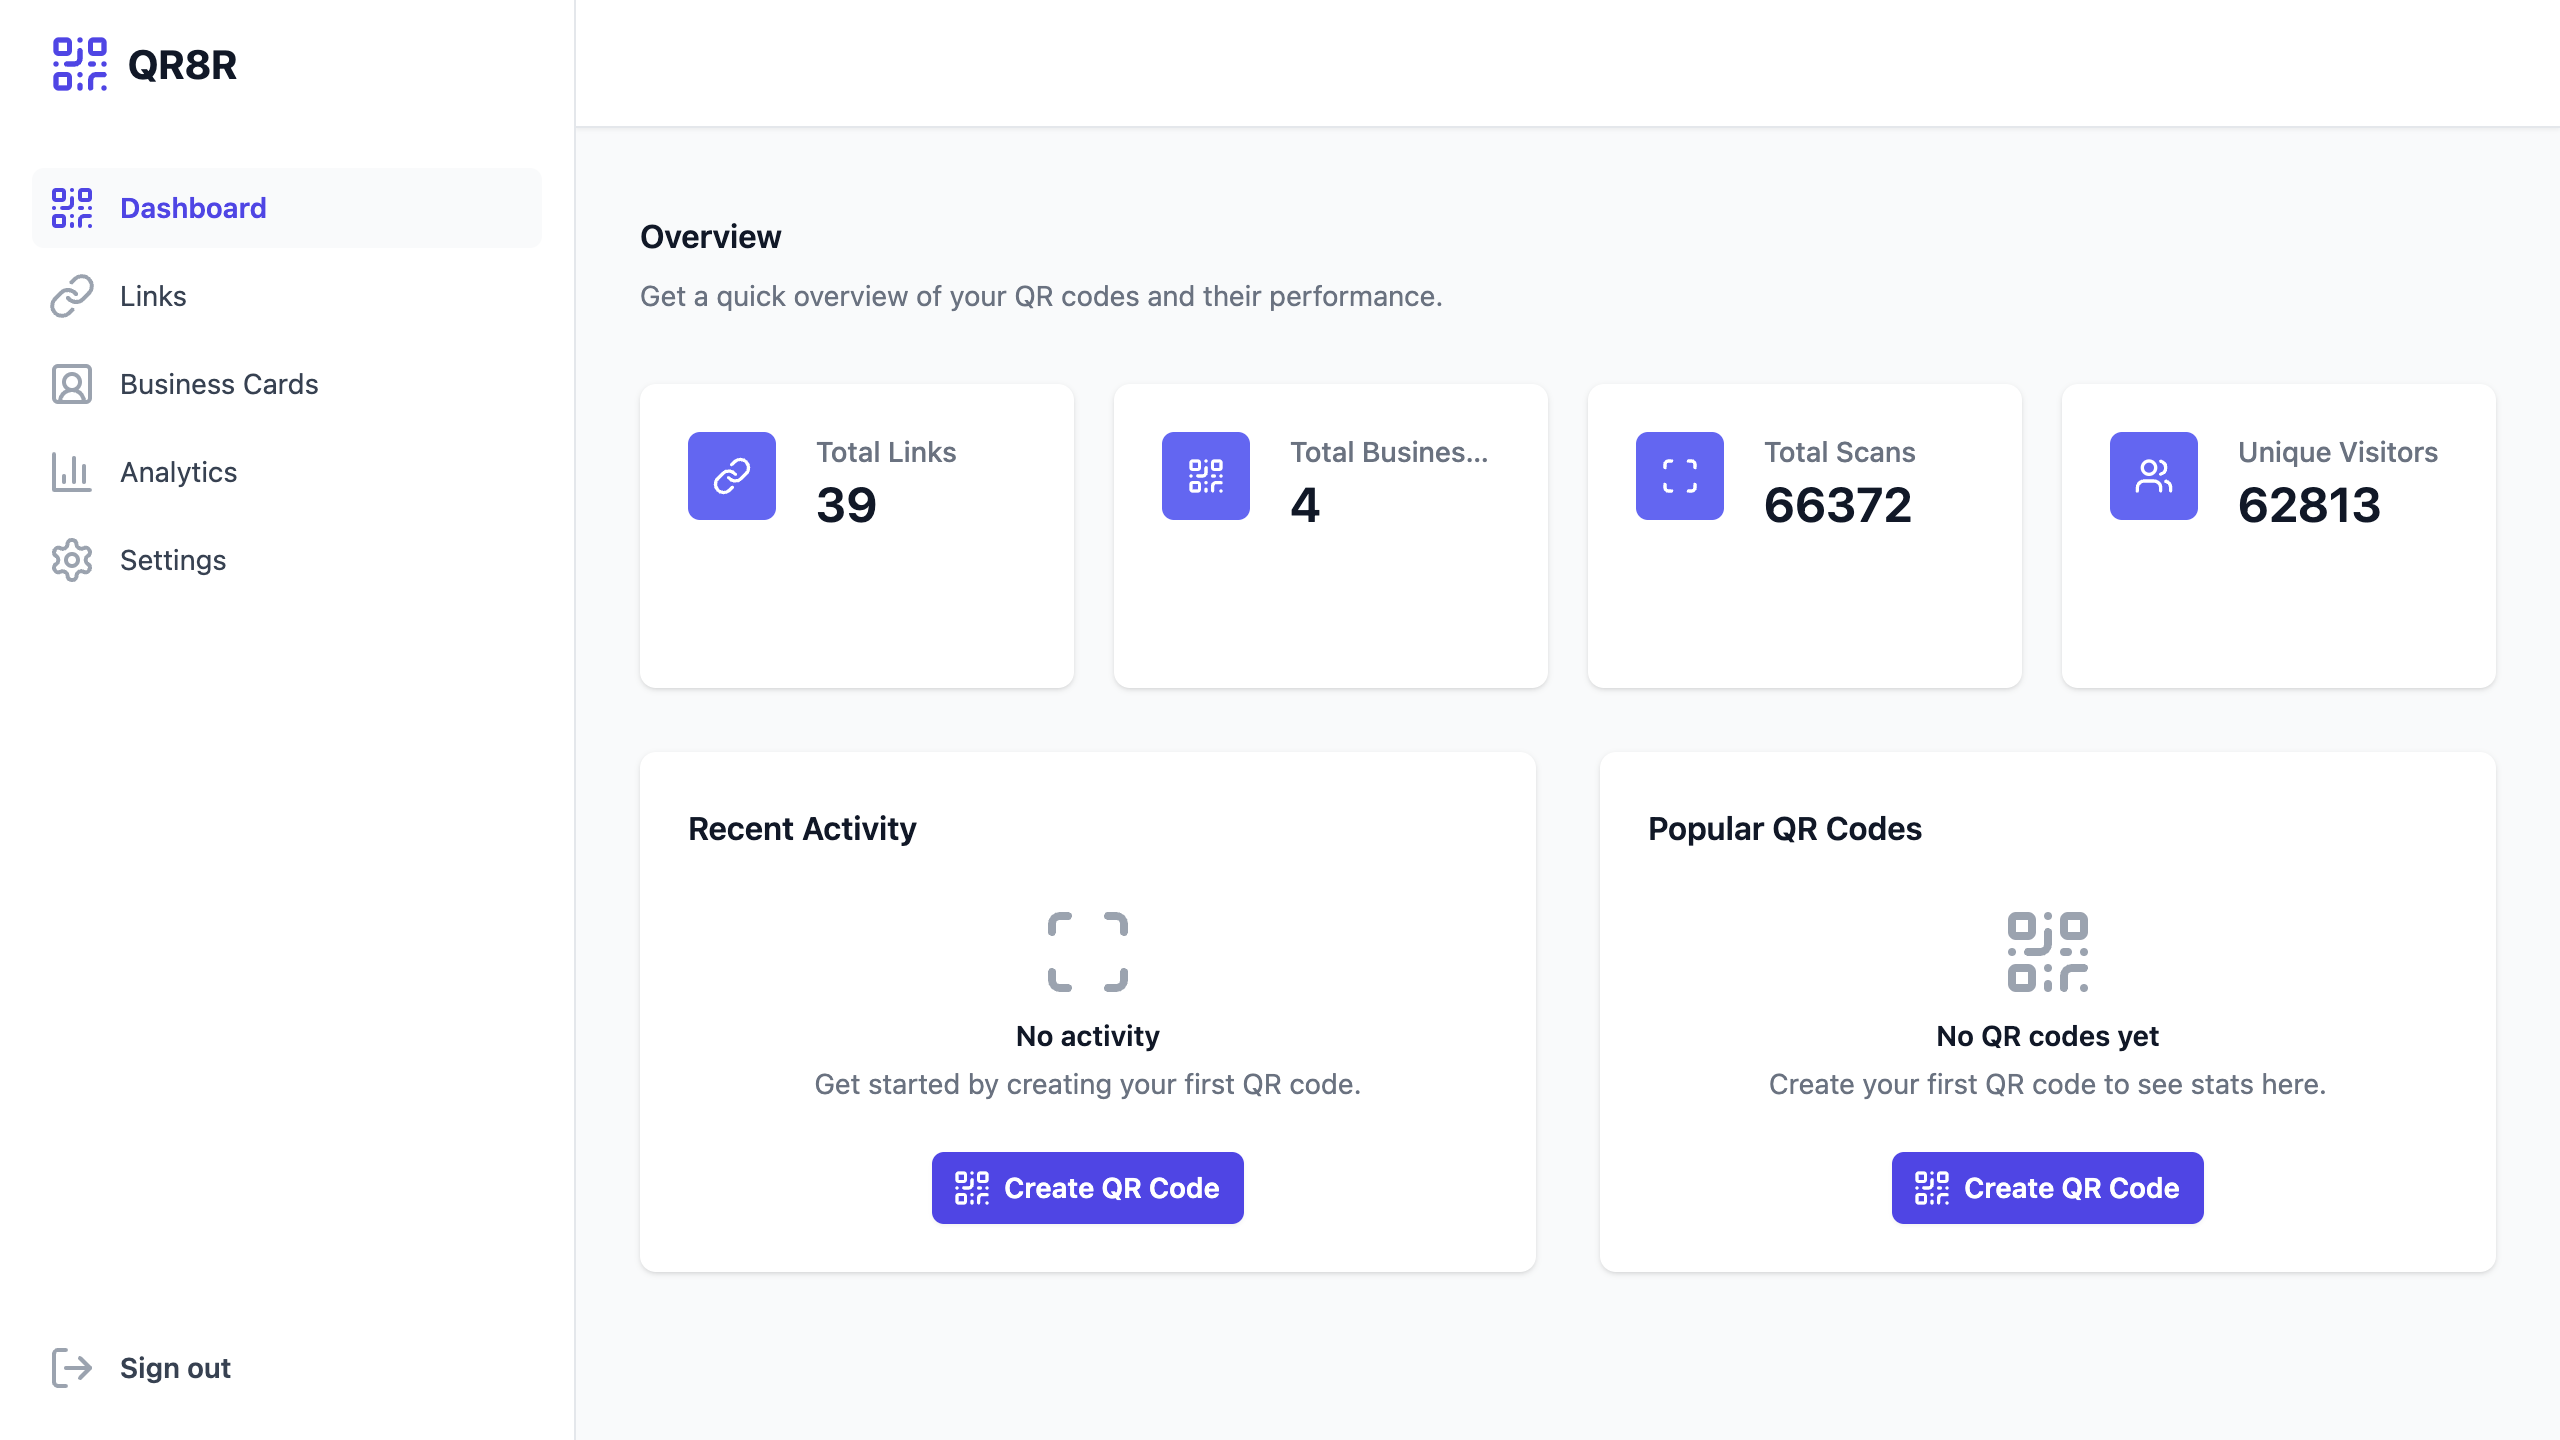Click the Total Scans frame icon tile
The width and height of the screenshot is (2560, 1440).
tap(1680, 476)
